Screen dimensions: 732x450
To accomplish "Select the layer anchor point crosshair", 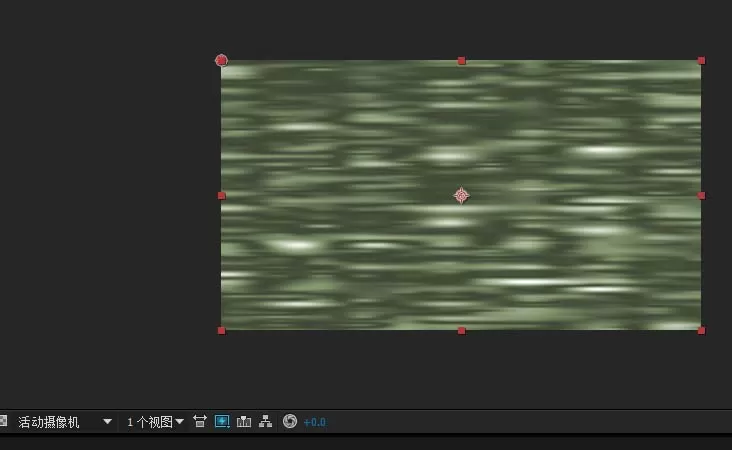I will click(461, 196).
